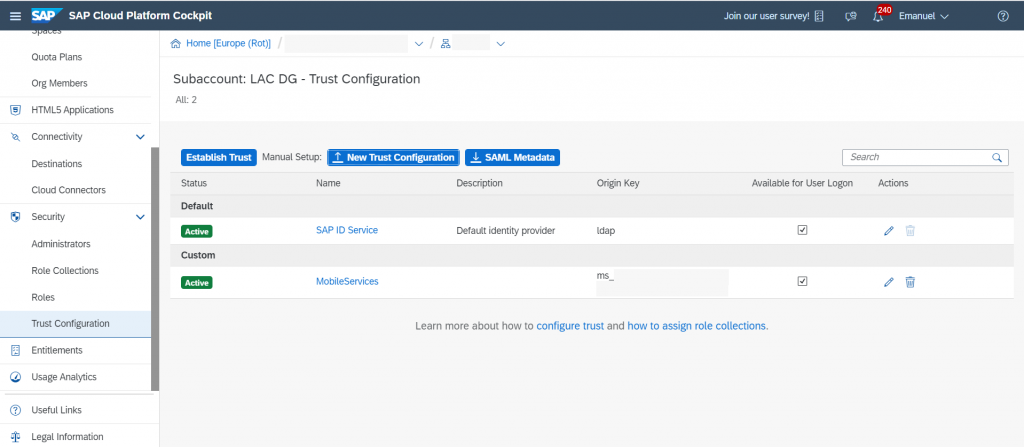Click the Name column header
1024x447 pixels.
pyautogui.click(x=328, y=183)
